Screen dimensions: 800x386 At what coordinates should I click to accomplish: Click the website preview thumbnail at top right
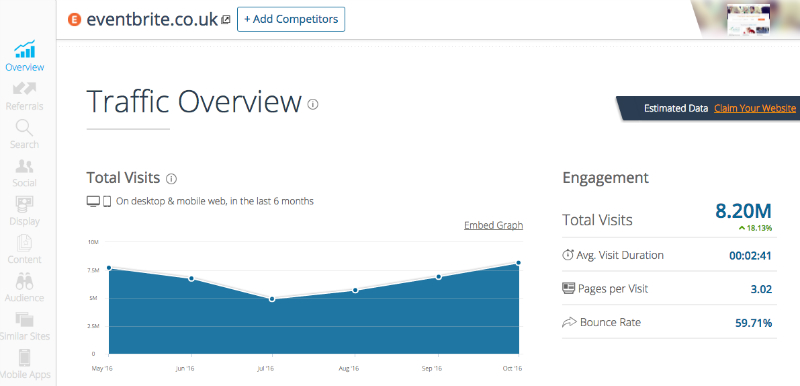(x=748, y=20)
